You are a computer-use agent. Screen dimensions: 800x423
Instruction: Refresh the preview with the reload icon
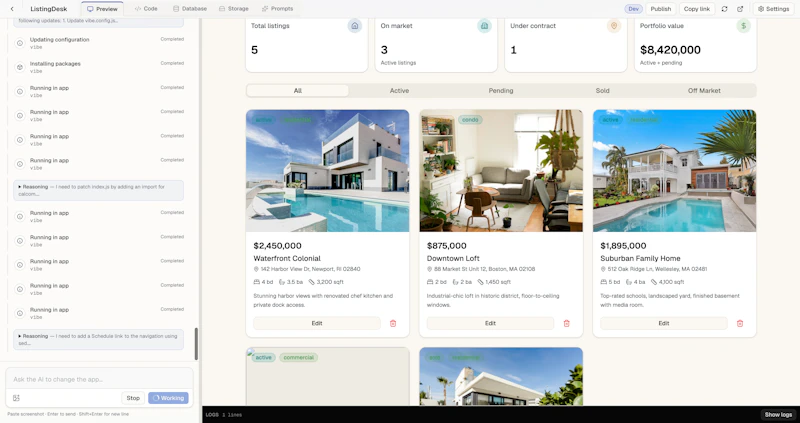(724, 9)
